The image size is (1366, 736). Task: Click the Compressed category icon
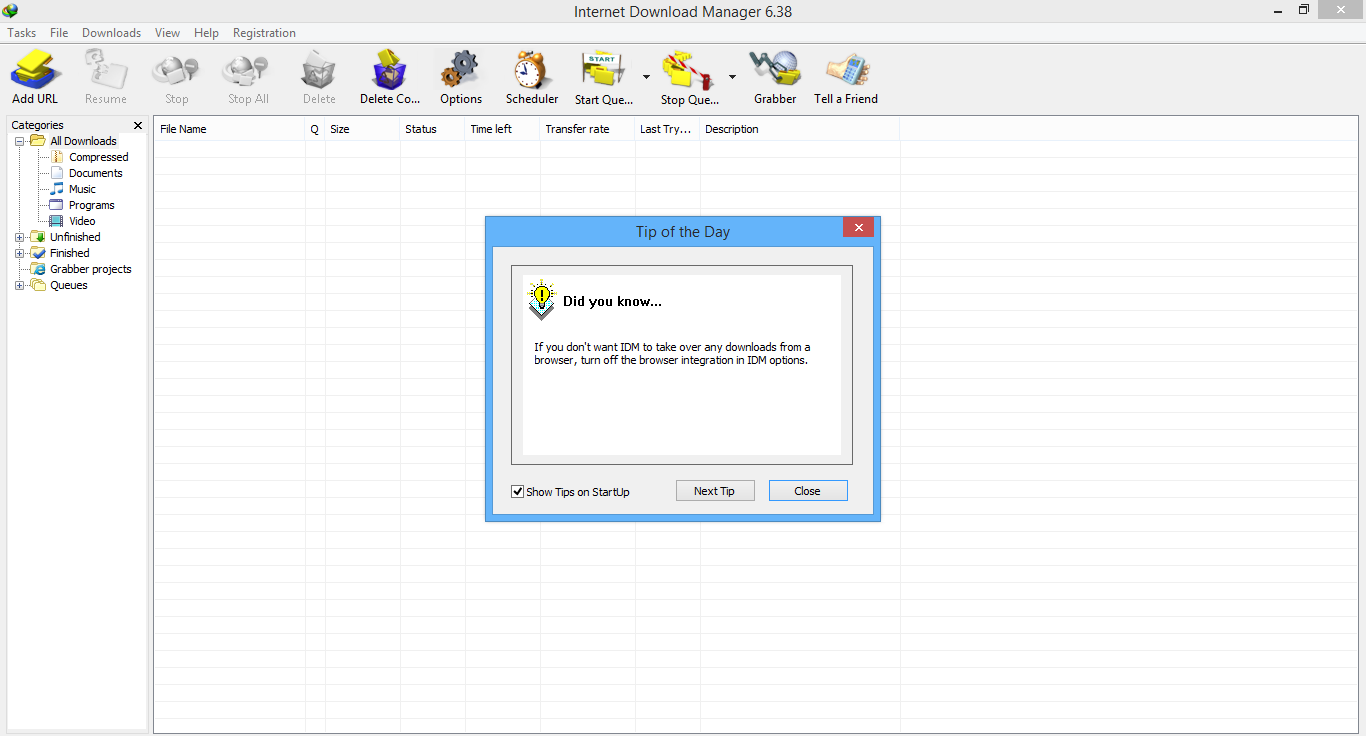[x=57, y=157]
